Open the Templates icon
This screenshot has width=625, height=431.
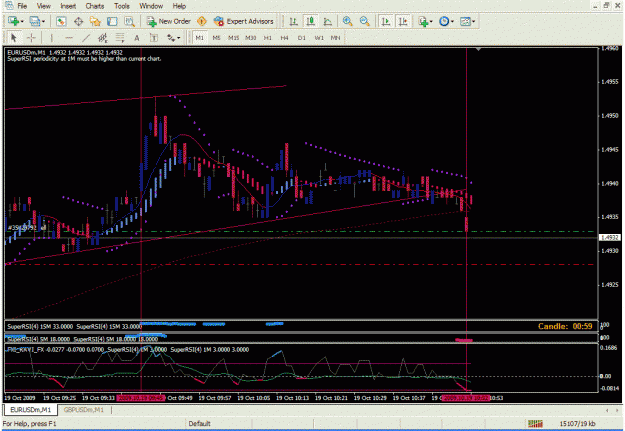click(x=465, y=21)
